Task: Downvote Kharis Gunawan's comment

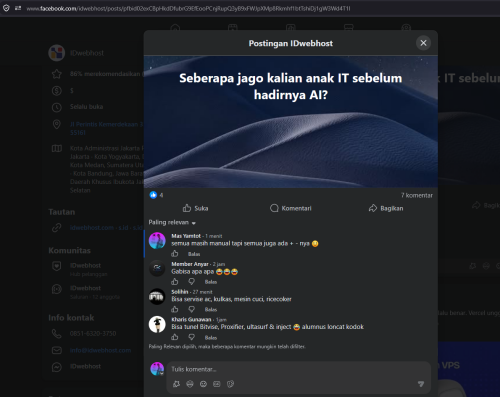Action: (191, 337)
